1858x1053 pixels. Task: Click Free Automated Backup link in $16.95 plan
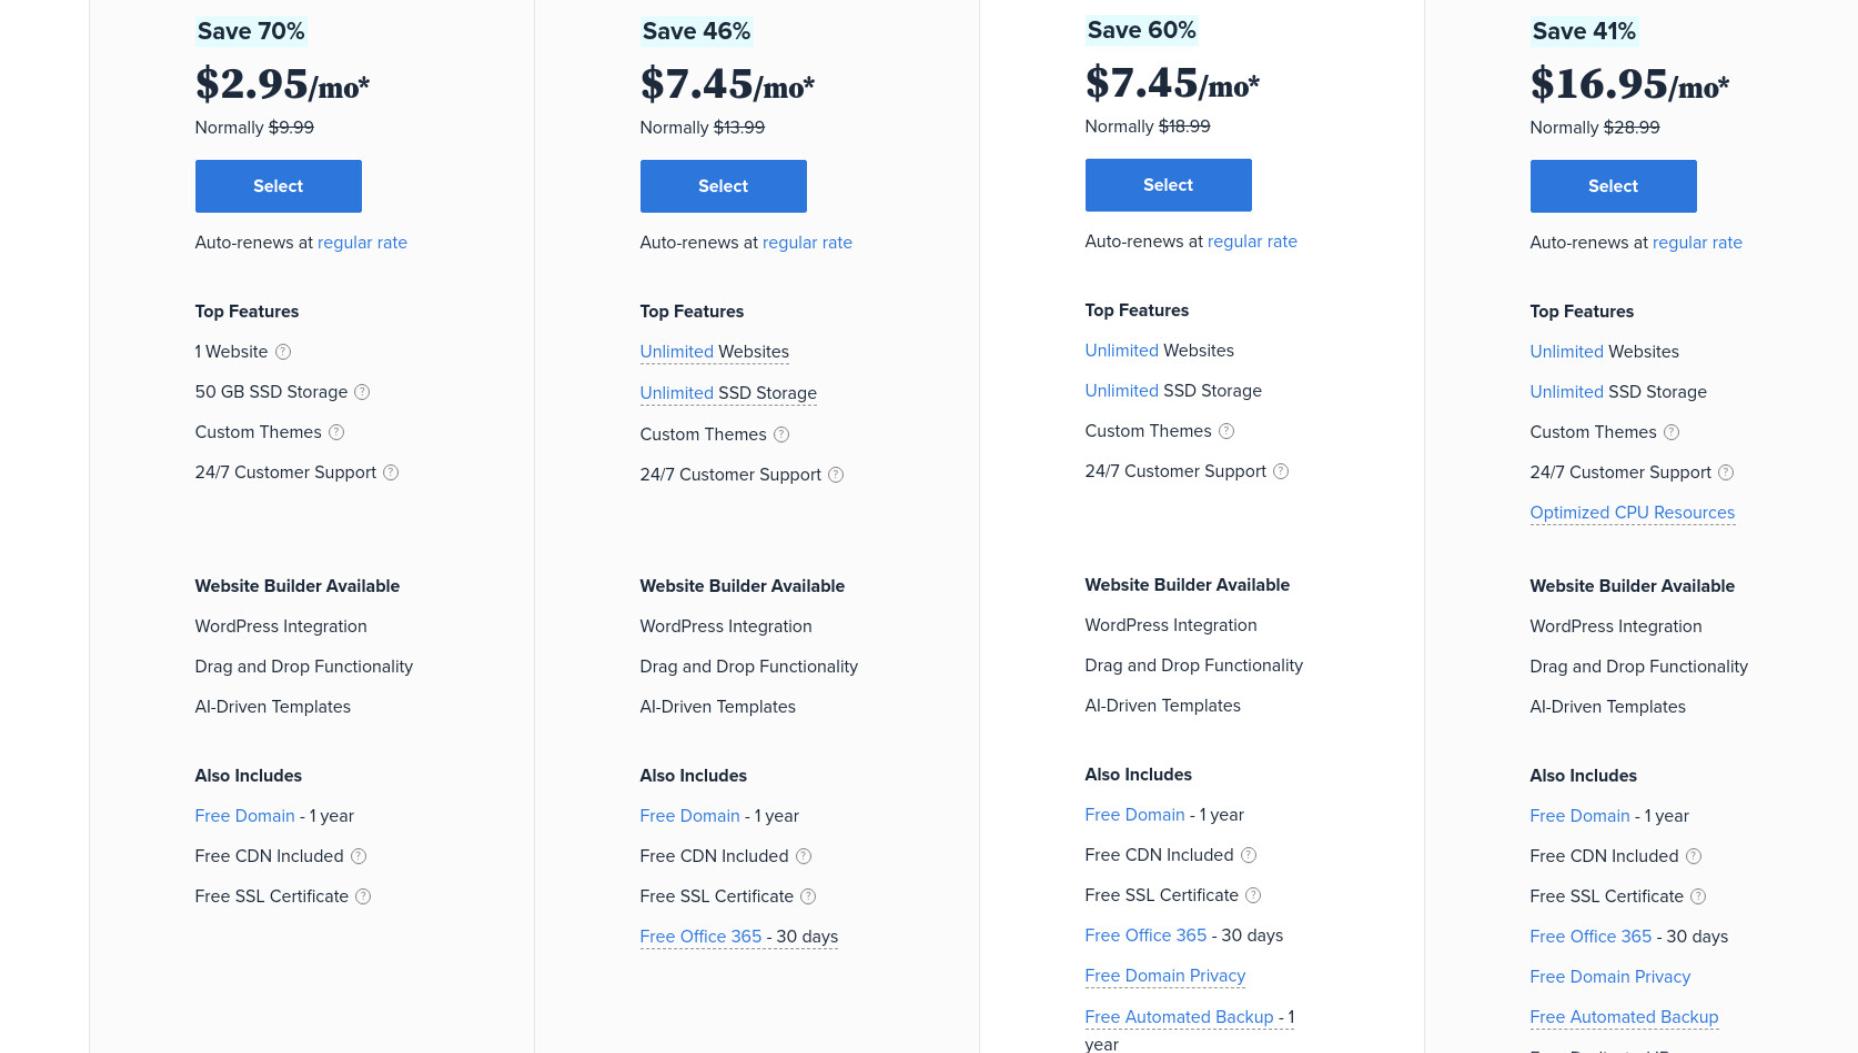1624,1016
